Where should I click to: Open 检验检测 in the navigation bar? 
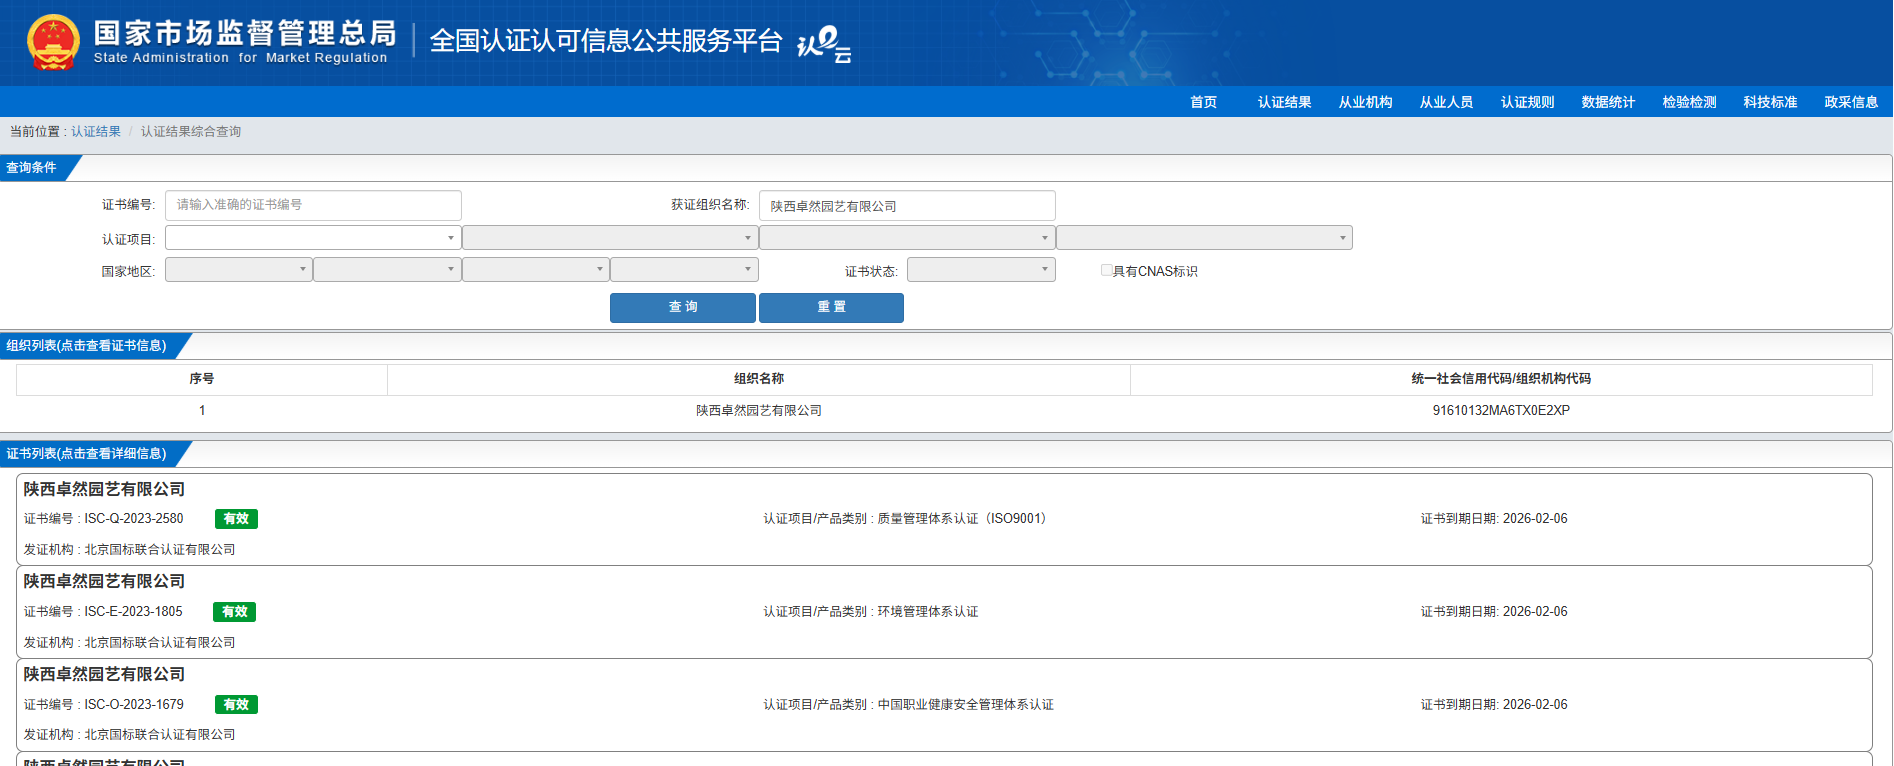(1689, 102)
